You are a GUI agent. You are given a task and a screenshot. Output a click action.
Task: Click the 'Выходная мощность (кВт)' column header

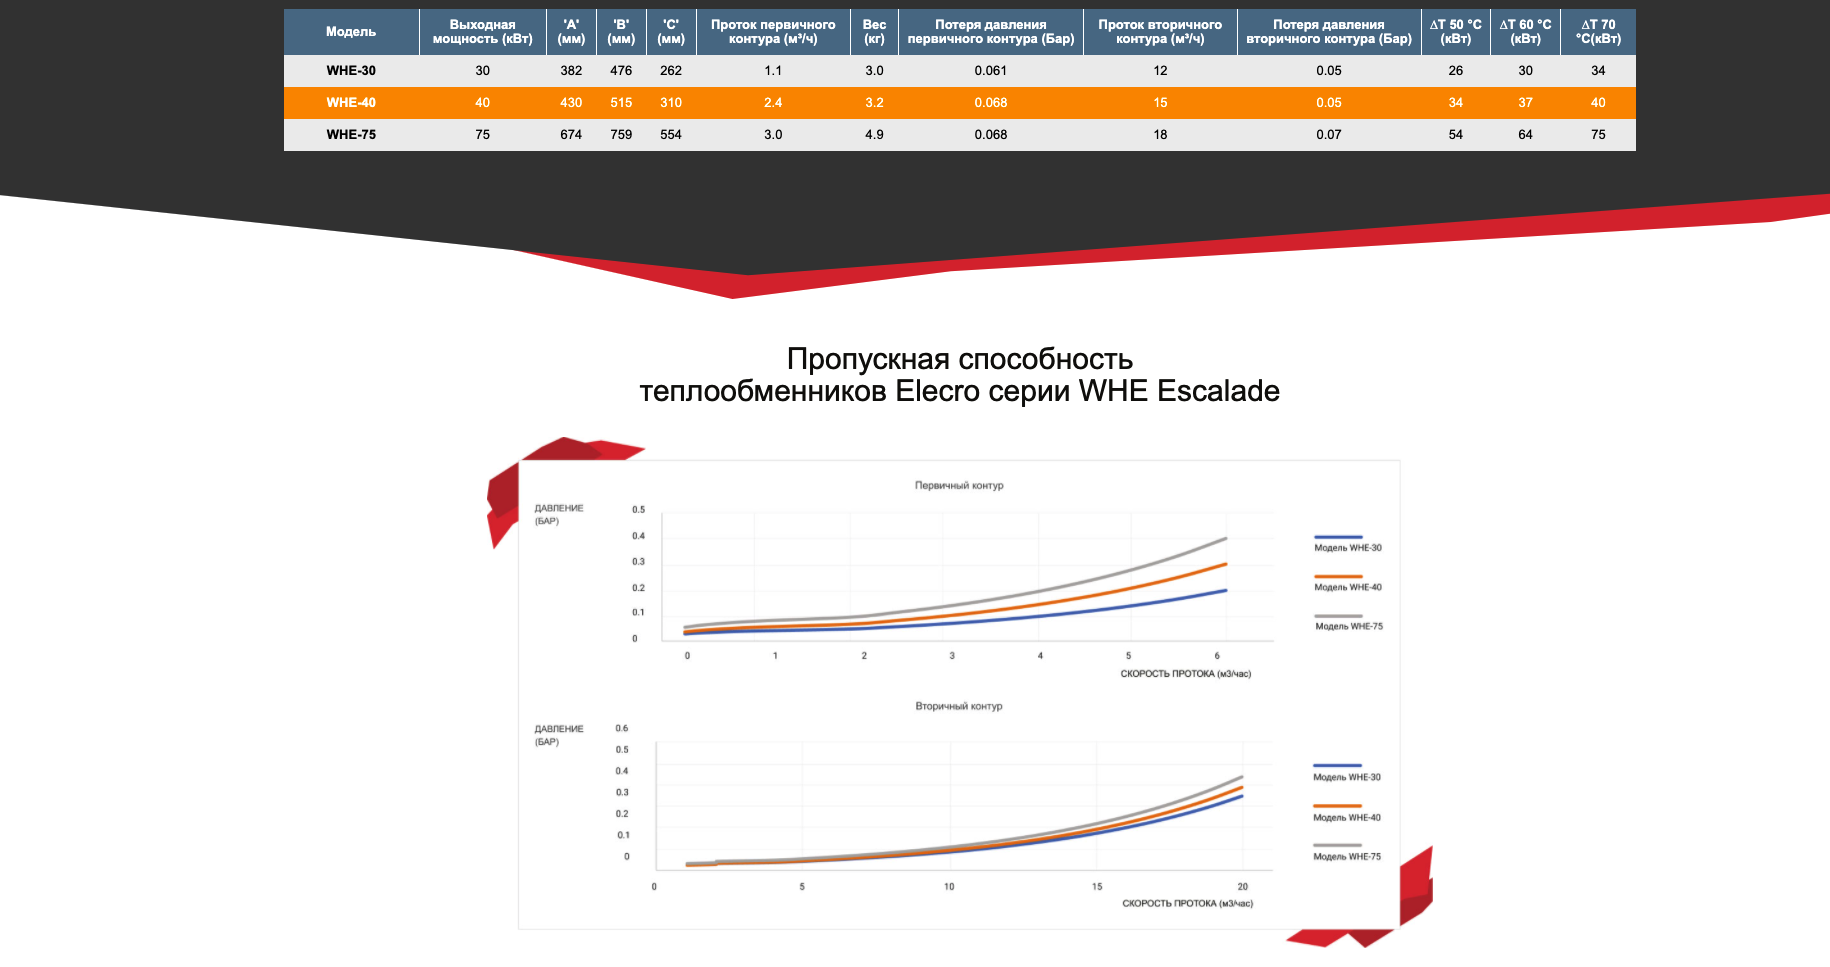click(483, 32)
